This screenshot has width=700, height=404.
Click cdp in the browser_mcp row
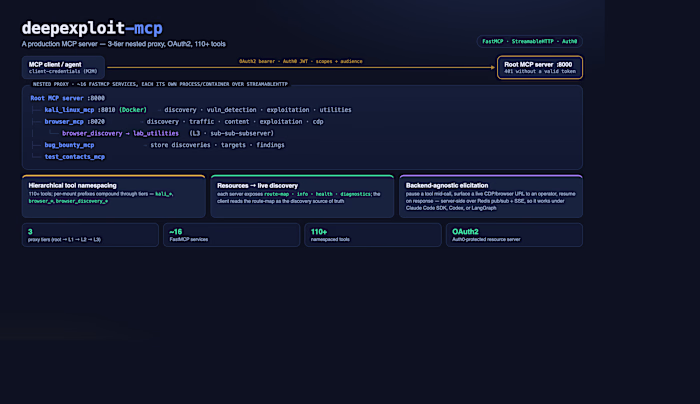[x=318, y=121]
